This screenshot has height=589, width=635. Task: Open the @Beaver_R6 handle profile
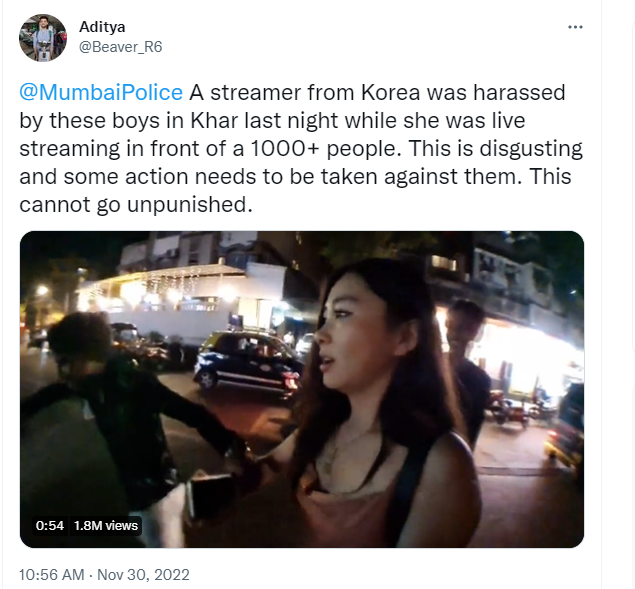click(120, 47)
